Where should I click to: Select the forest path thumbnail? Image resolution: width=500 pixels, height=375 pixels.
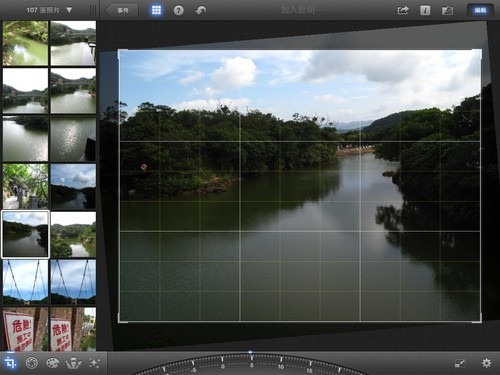tap(25, 186)
